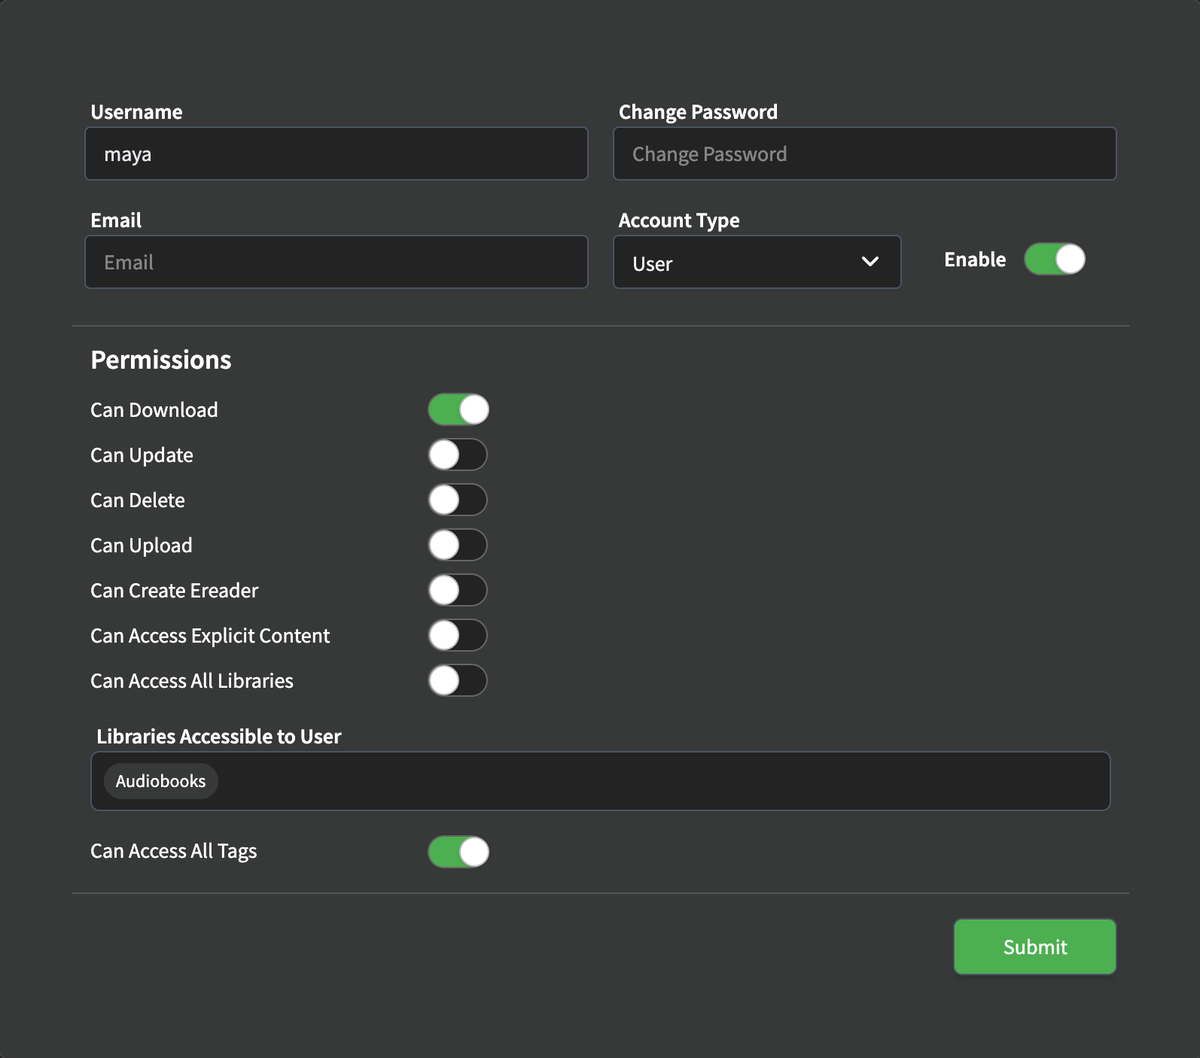Viewport: 1200px width, 1058px height.
Task: Open the Account Type dropdown
Action: [x=757, y=262]
